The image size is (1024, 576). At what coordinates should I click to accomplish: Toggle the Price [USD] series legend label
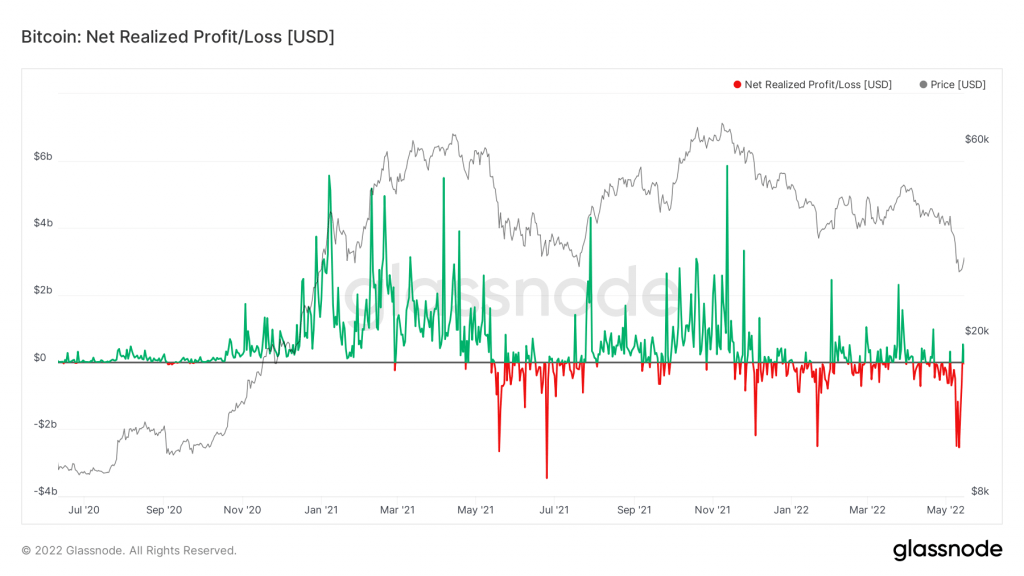pyautogui.click(x=957, y=85)
